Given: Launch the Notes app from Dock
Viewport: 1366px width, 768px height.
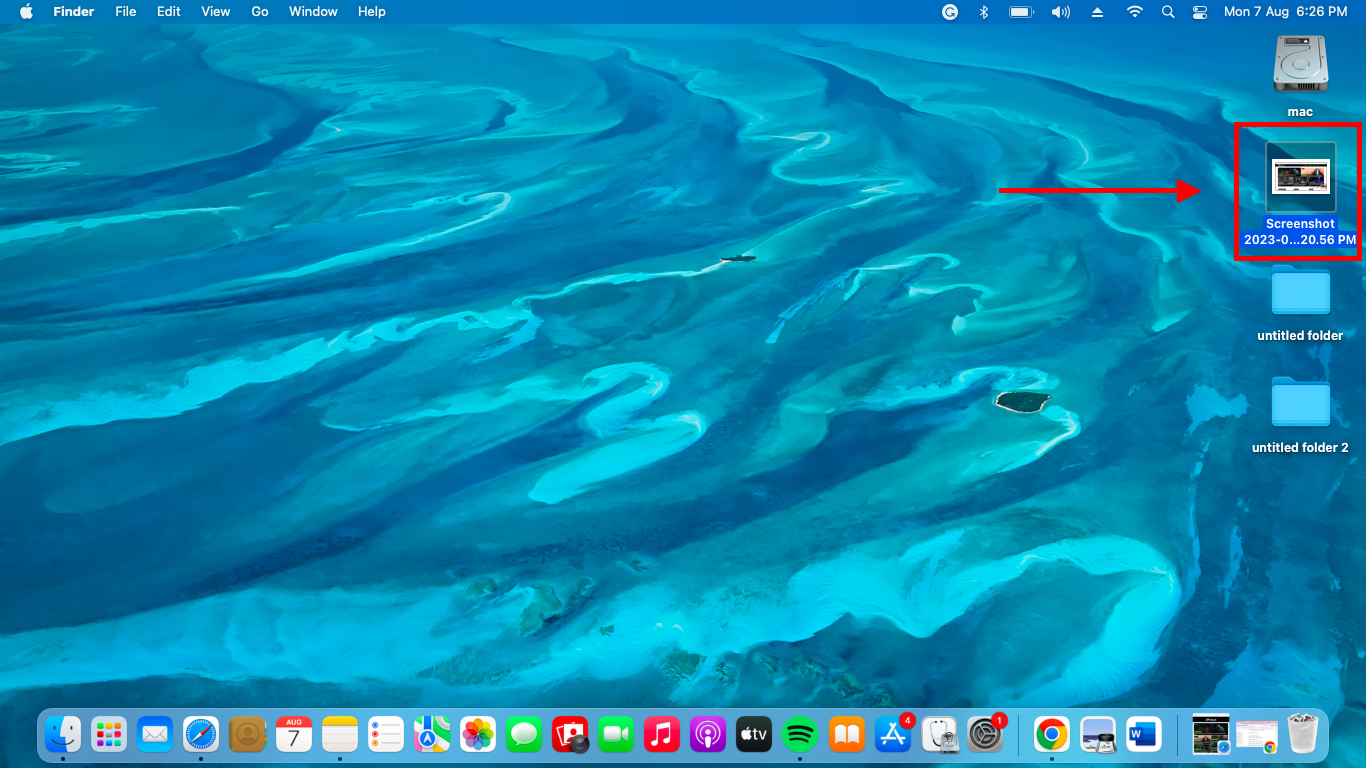Looking at the screenshot, I should click(x=340, y=735).
